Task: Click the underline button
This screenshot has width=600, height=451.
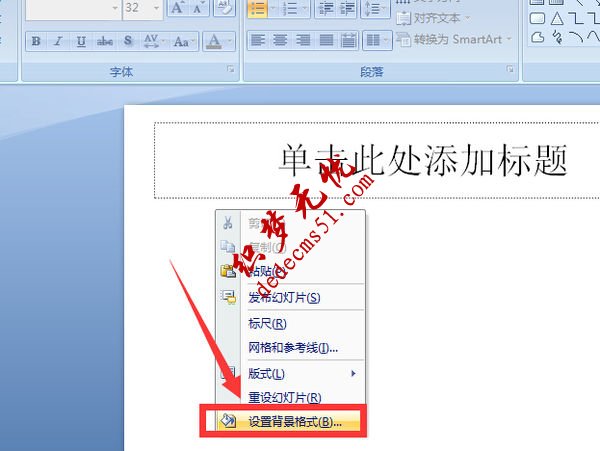Action: pyautogui.click(x=80, y=42)
